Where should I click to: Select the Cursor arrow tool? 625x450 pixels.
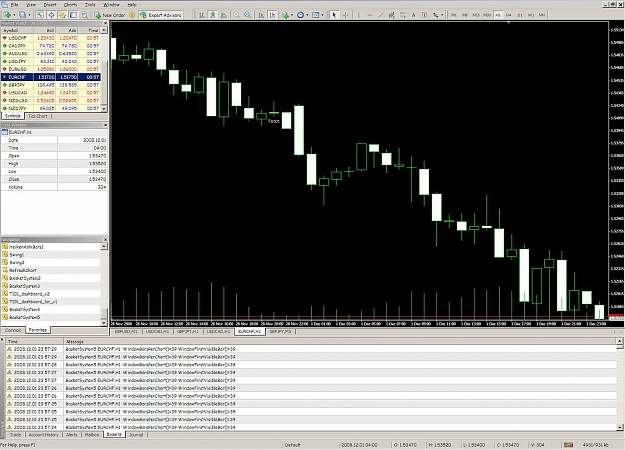[x=334, y=15]
